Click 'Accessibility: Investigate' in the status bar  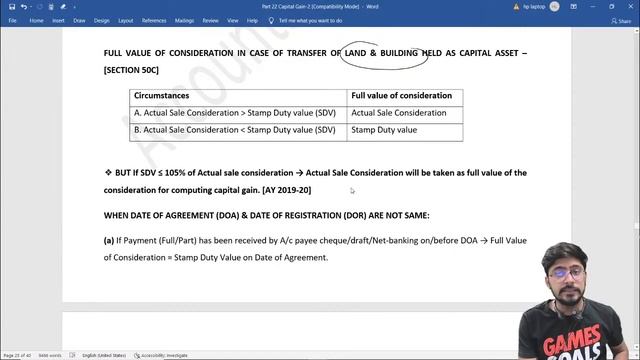click(x=161, y=356)
